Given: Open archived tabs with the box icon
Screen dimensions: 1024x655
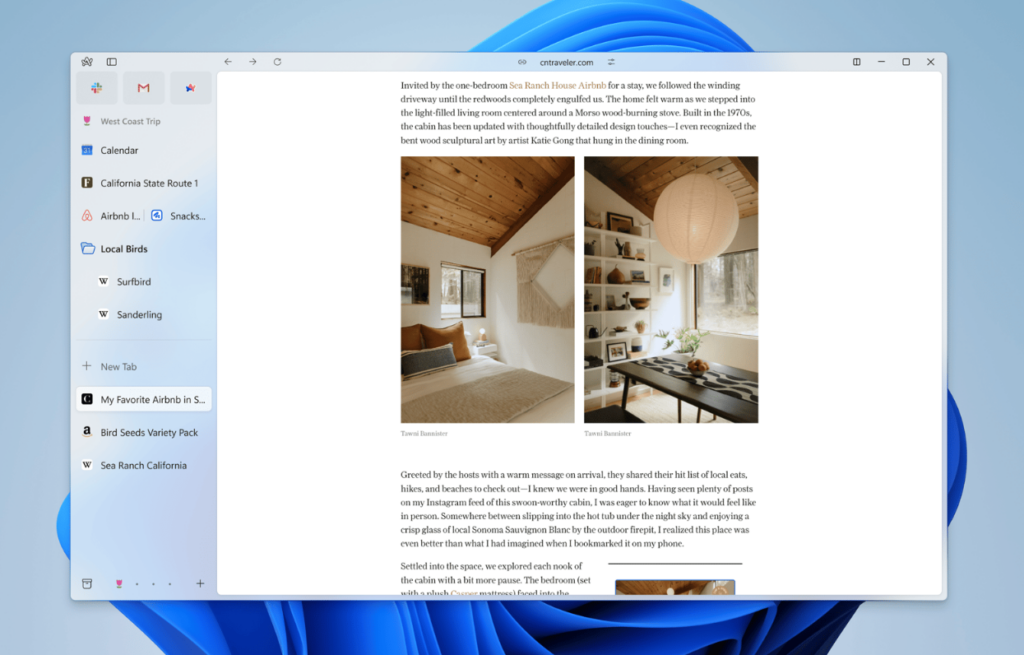Looking at the screenshot, I should click(87, 583).
